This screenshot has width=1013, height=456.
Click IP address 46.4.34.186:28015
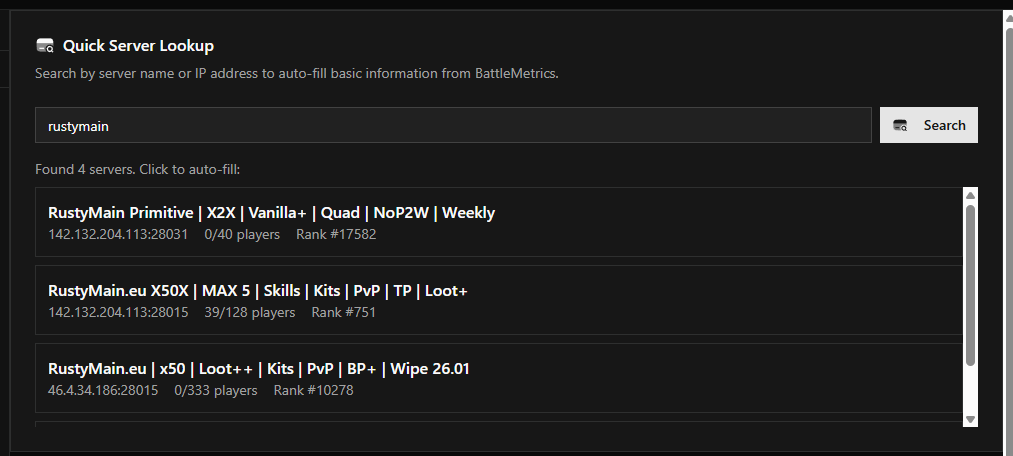(x=103, y=390)
